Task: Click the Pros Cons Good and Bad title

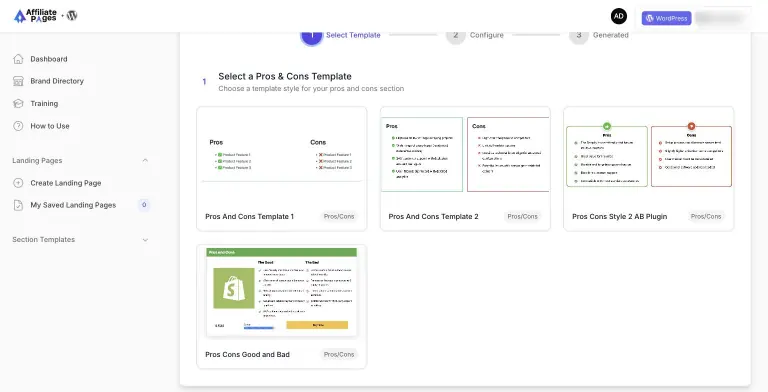Action: point(247,354)
